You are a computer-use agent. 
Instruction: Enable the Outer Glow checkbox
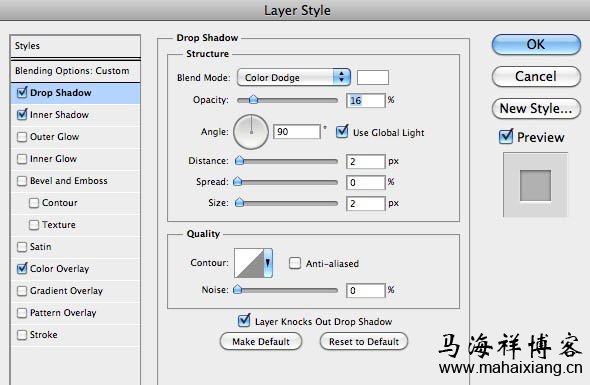(x=22, y=137)
